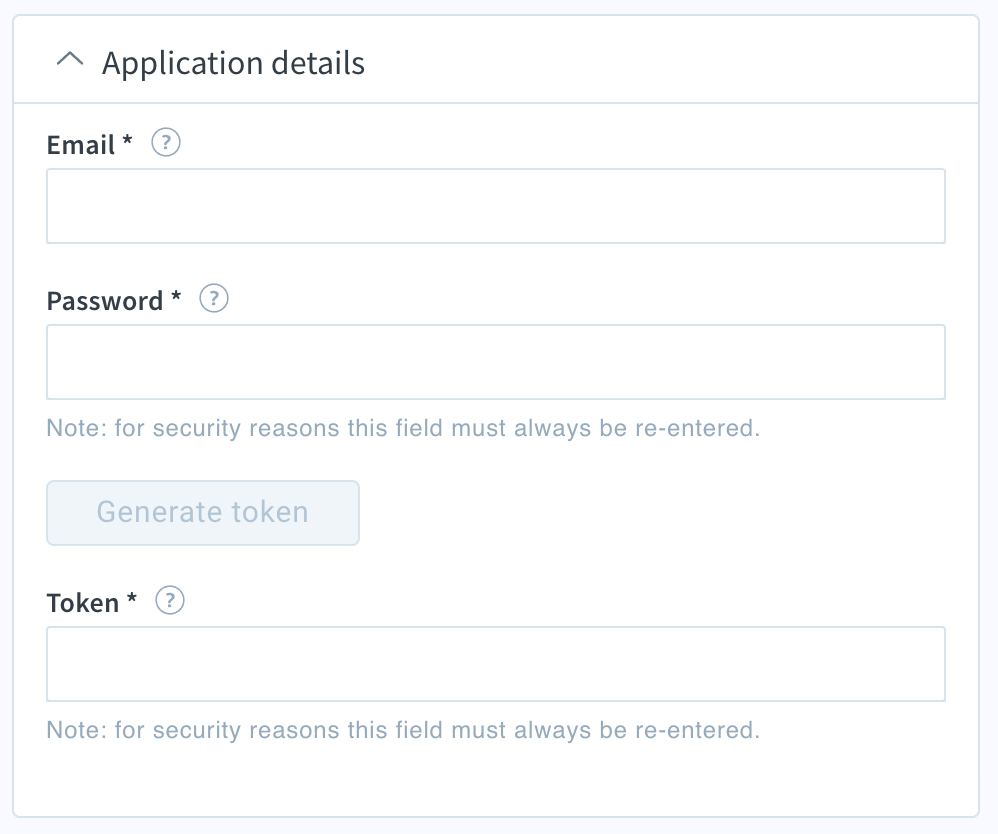This screenshot has height=834, width=998.
Task: Click the Generate token button
Action: (x=203, y=512)
